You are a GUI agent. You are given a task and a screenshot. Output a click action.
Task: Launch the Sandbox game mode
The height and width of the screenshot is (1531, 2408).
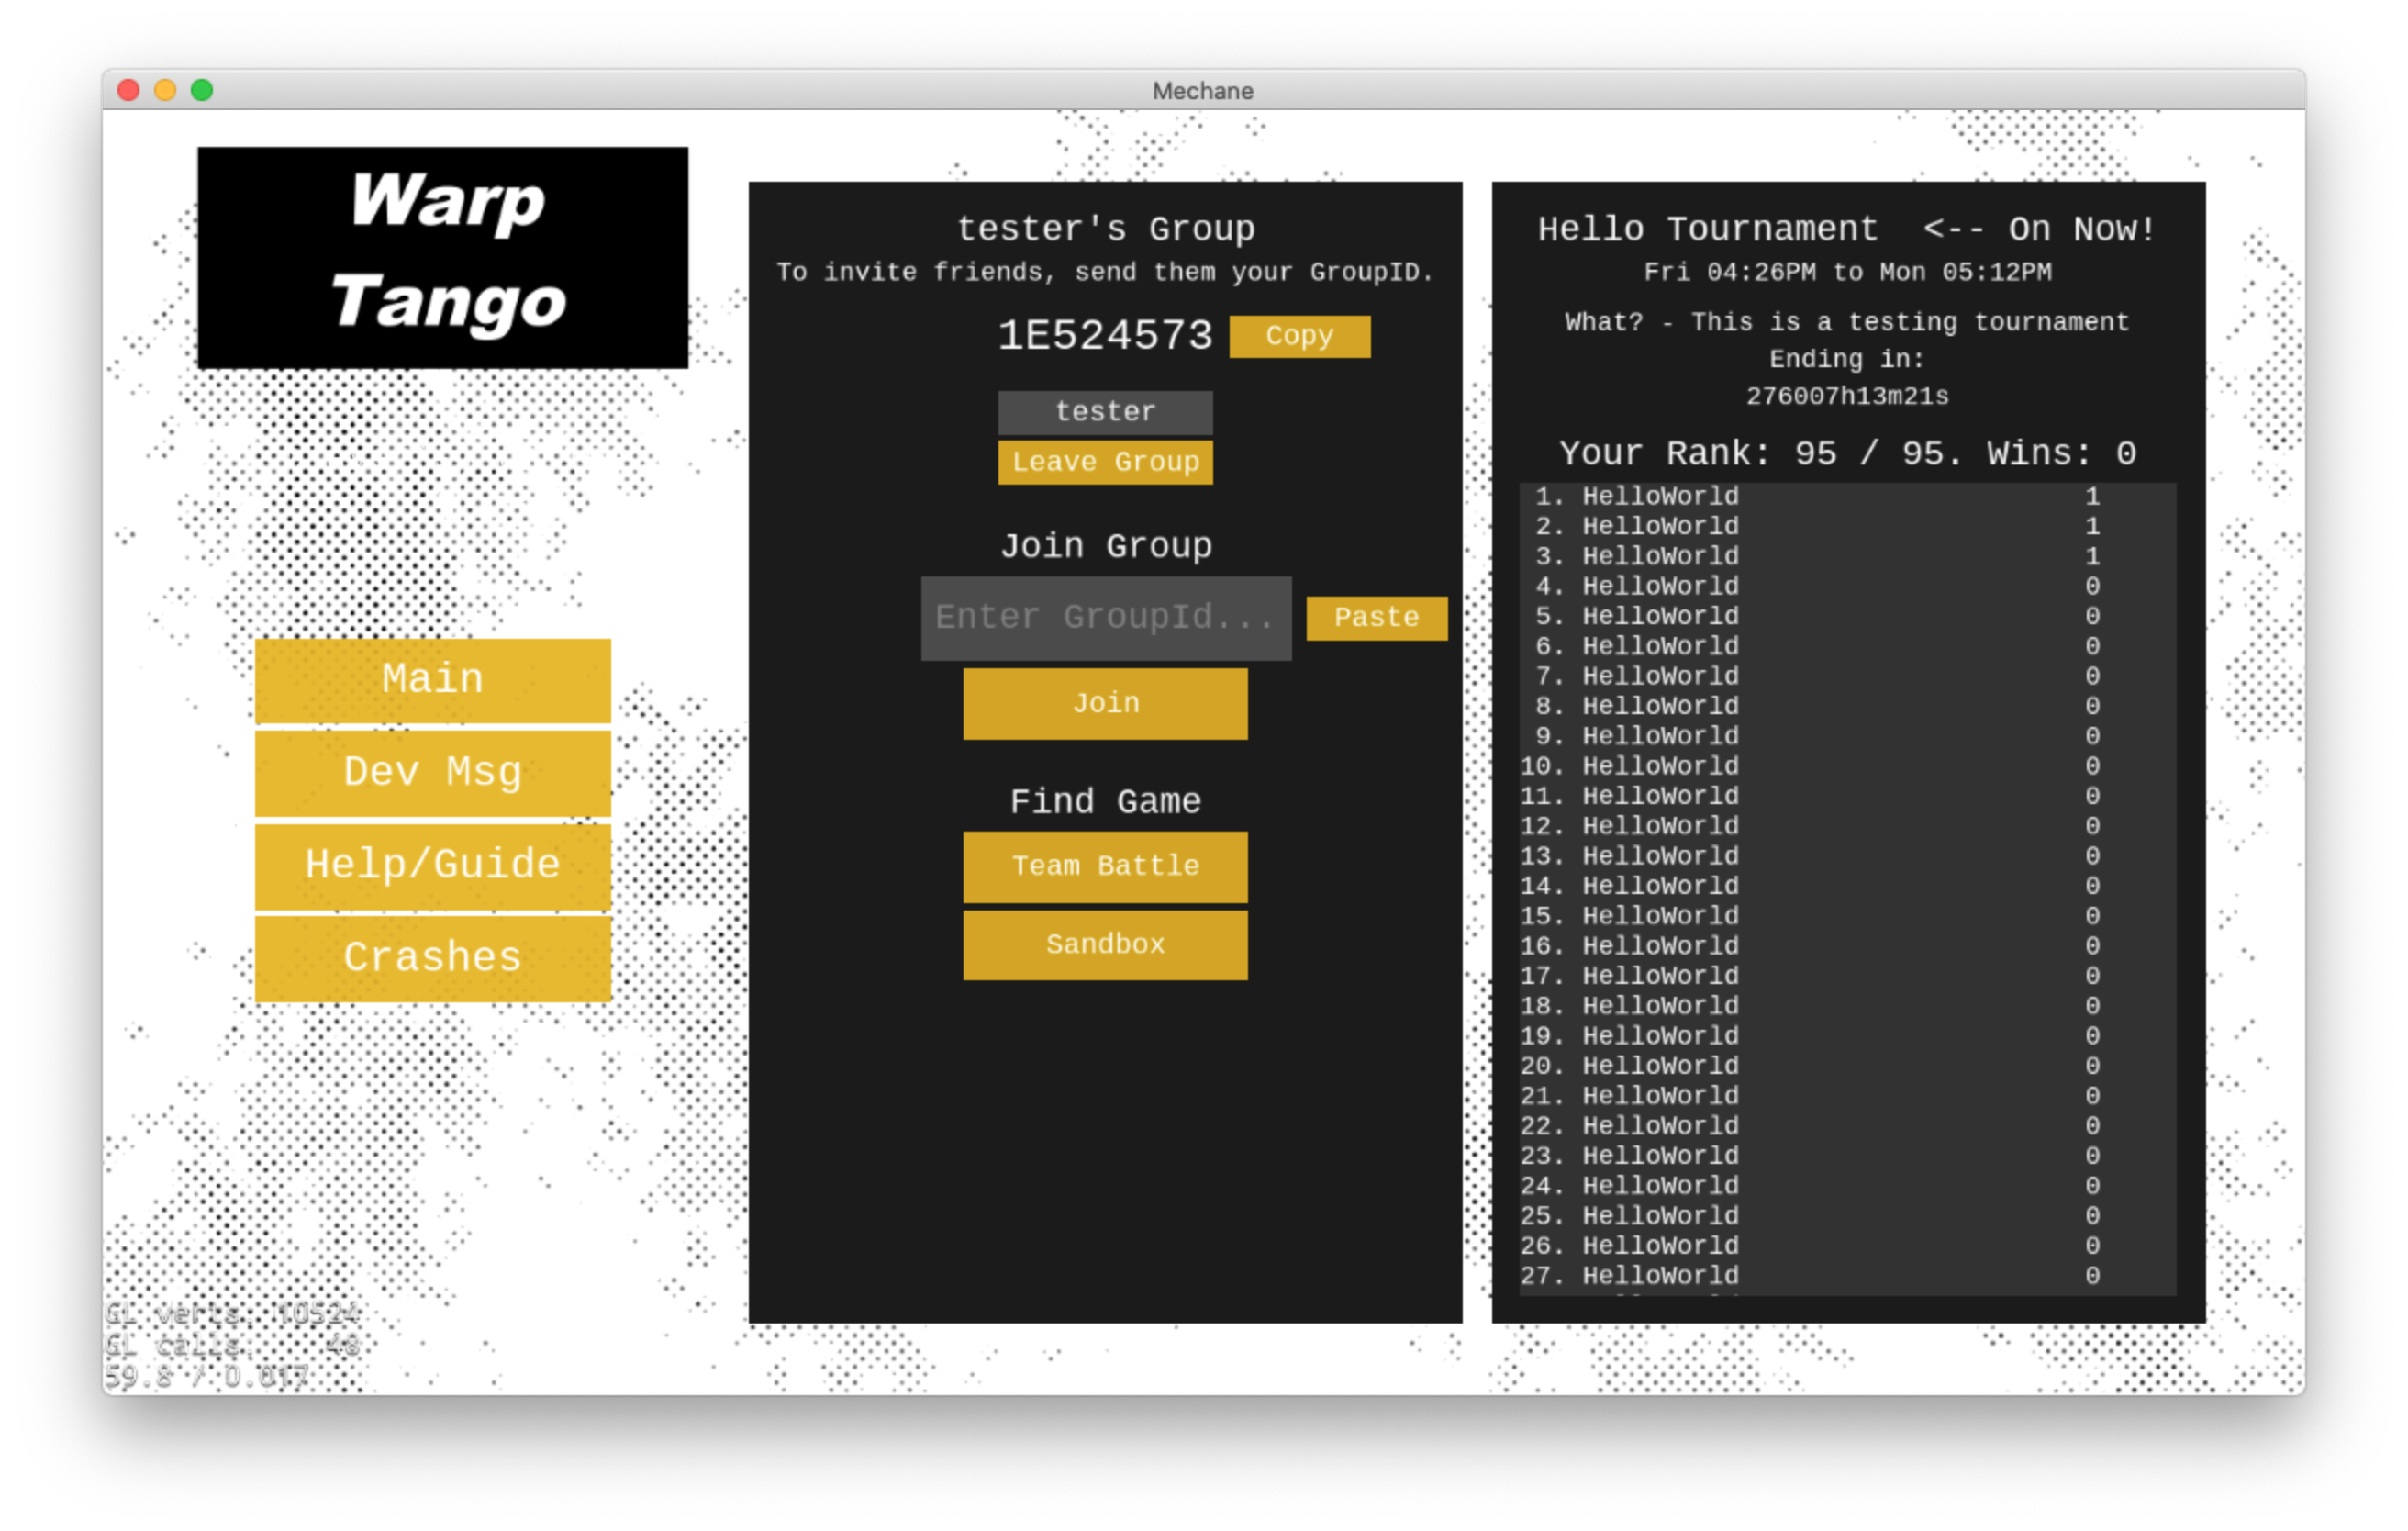pyautogui.click(x=1105, y=944)
